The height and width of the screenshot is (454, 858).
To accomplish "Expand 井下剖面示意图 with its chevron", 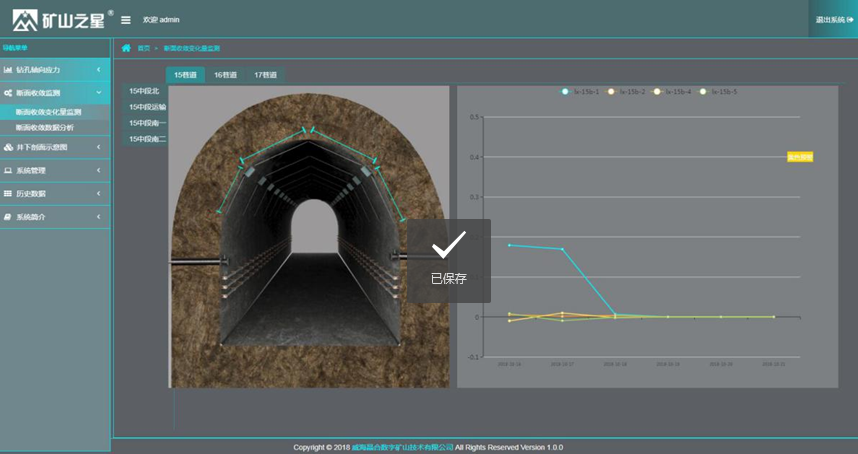I will [x=98, y=147].
